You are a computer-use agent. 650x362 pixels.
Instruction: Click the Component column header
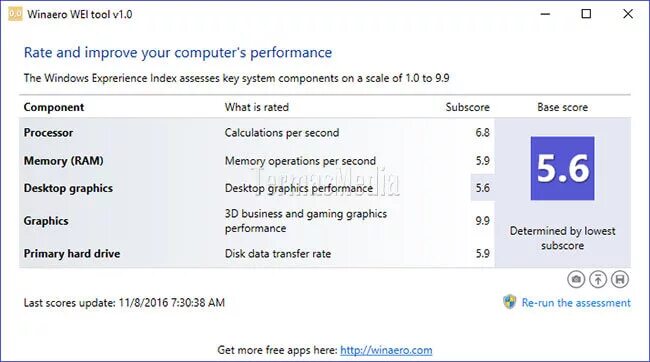54,107
